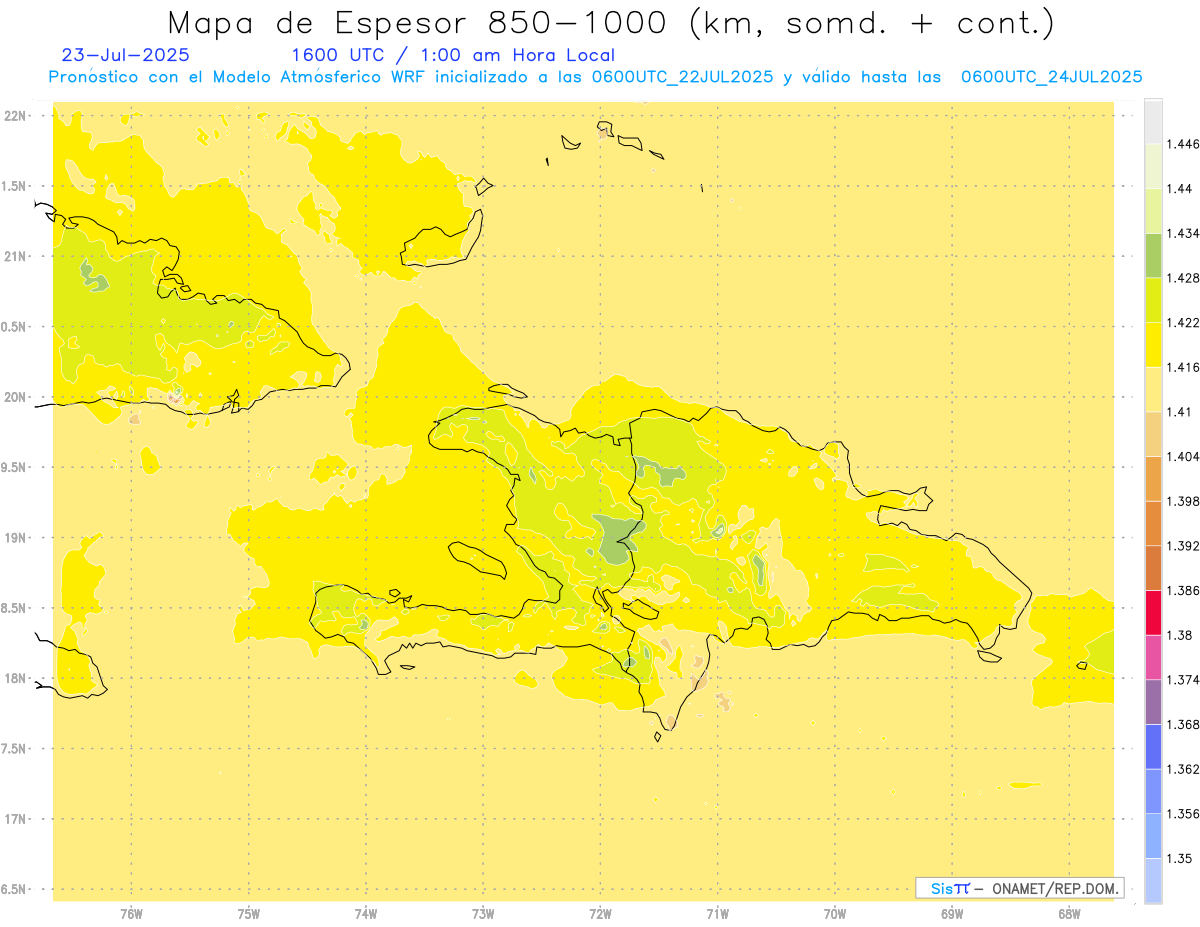Image resolution: width=1200 pixels, height=927 pixels.
Task: Click the colorbar value '1.362'
Action: pos(1184,769)
